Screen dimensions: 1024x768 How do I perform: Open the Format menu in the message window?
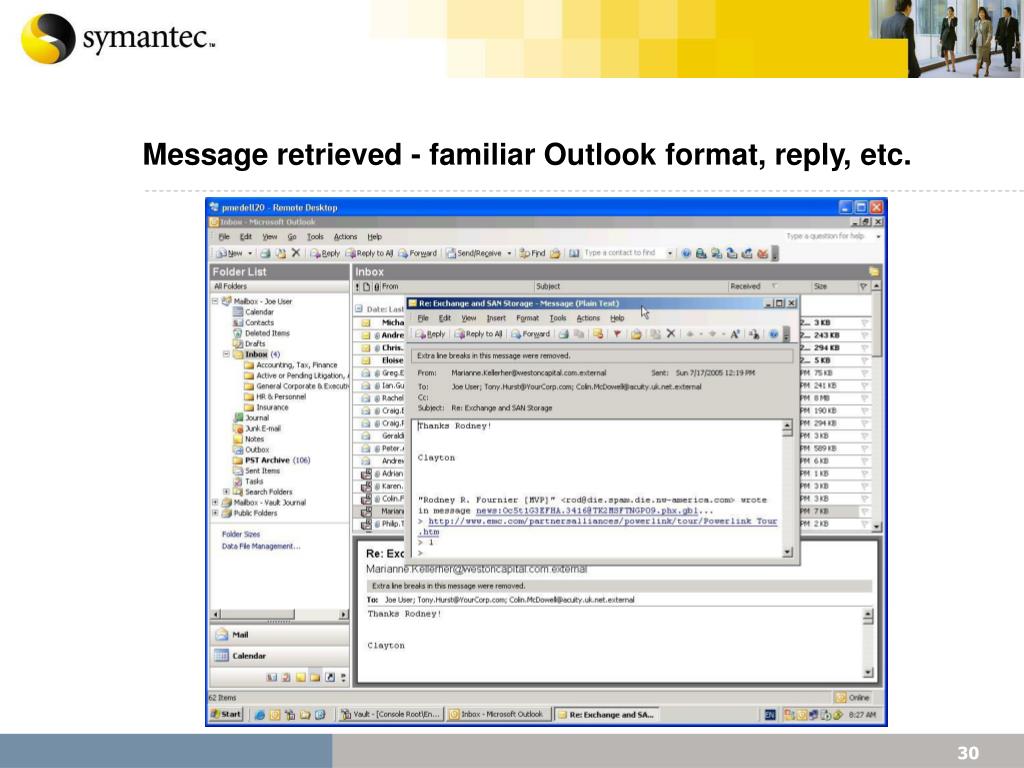coord(528,318)
